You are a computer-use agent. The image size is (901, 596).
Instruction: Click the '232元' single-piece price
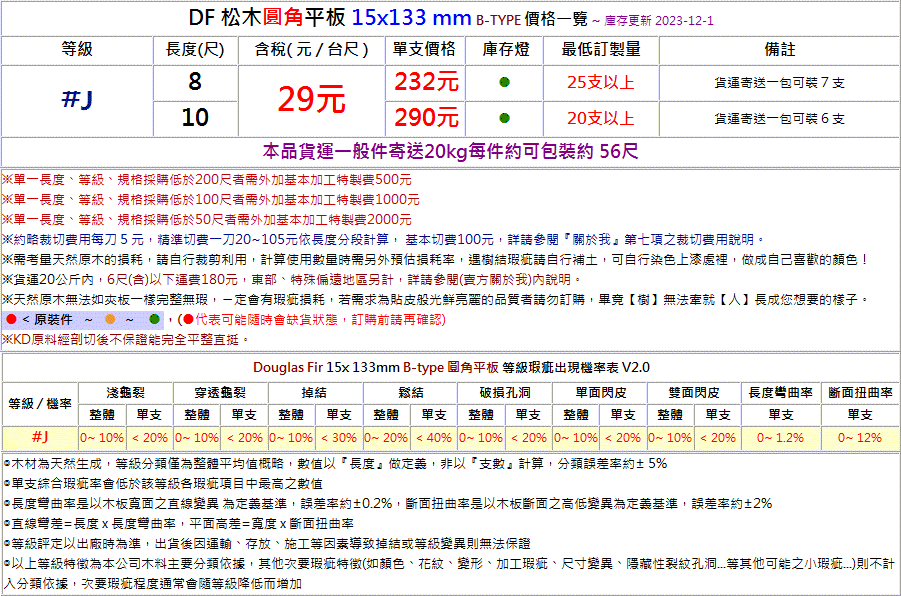(x=426, y=82)
